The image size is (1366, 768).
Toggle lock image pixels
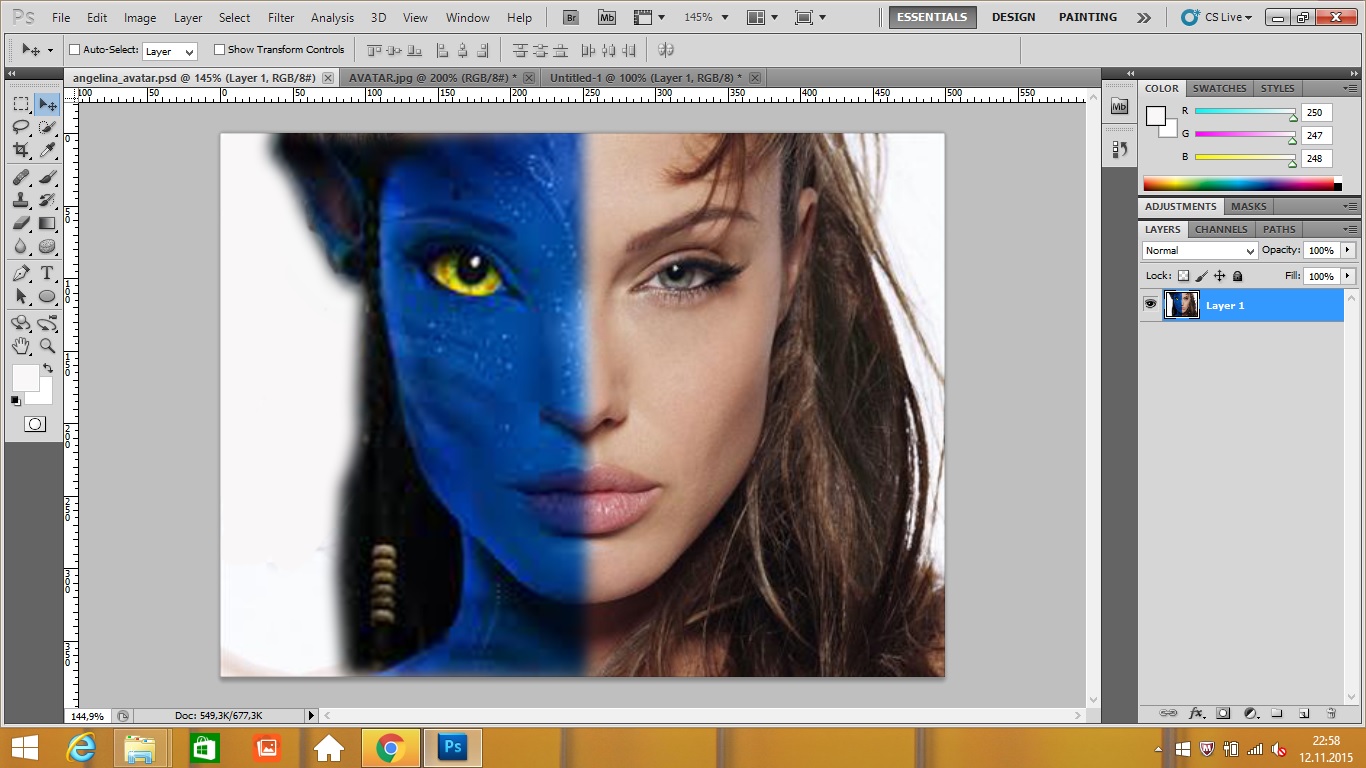pos(1202,276)
